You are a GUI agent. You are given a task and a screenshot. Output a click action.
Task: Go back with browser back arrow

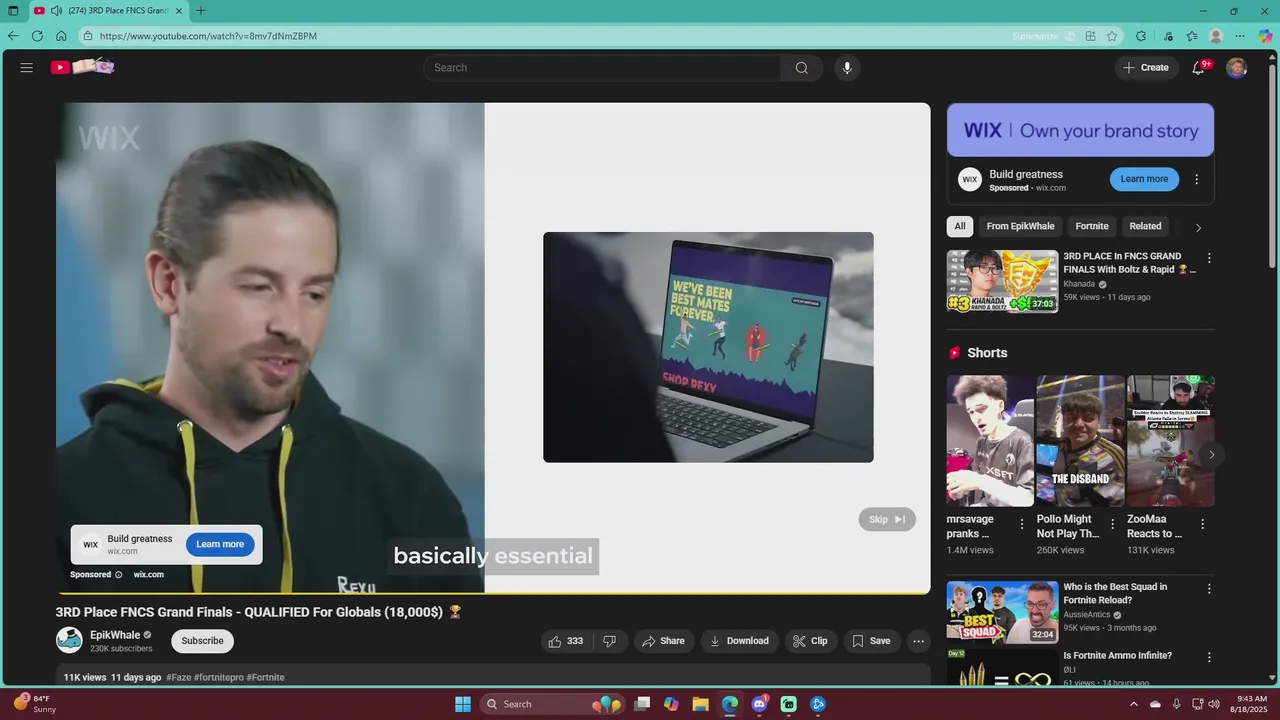click(13, 36)
